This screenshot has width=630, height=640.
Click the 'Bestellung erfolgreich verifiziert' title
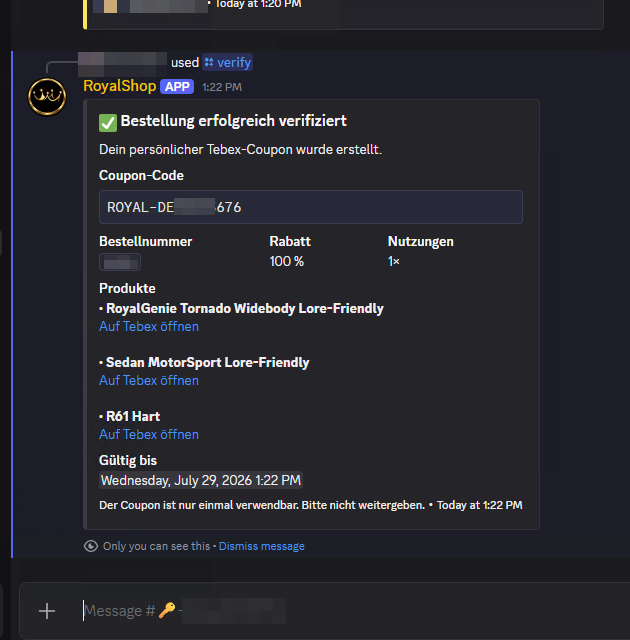coord(233,121)
